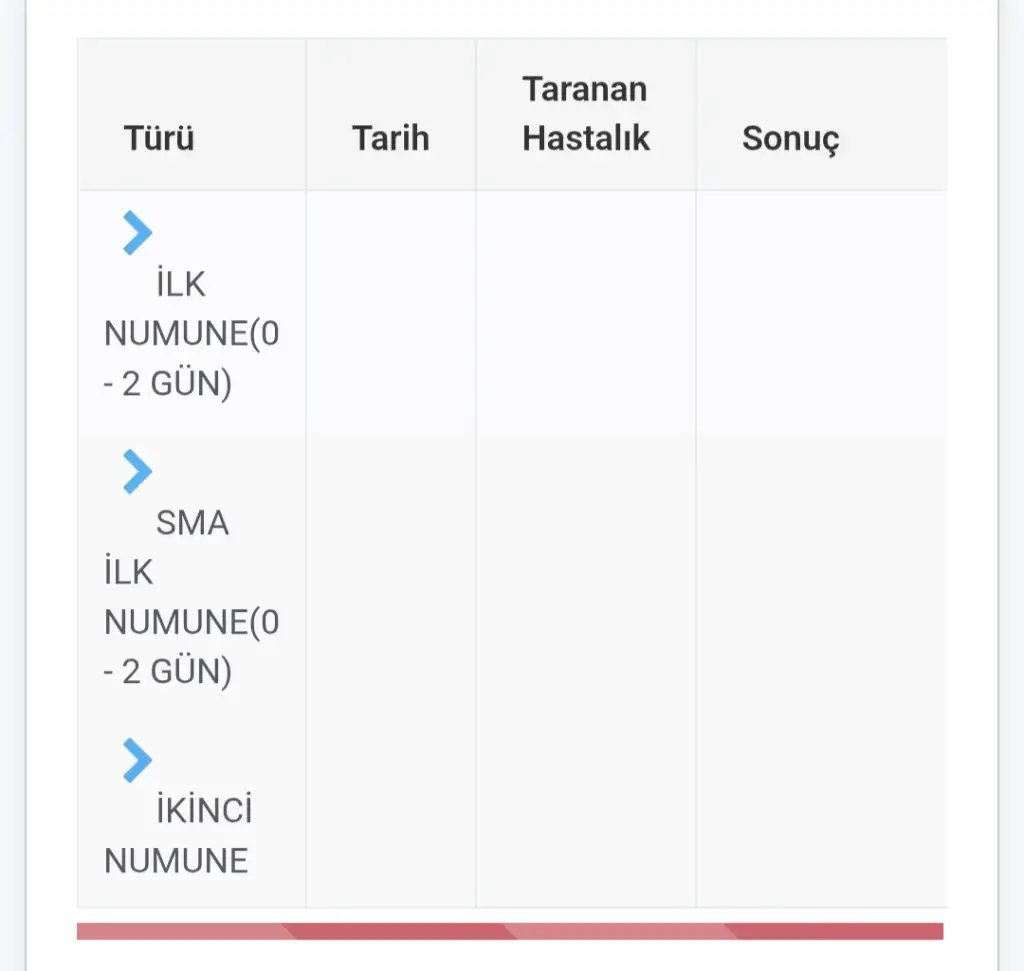Click the Sonuç cell of İLK NUMUNE row

pos(822,310)
